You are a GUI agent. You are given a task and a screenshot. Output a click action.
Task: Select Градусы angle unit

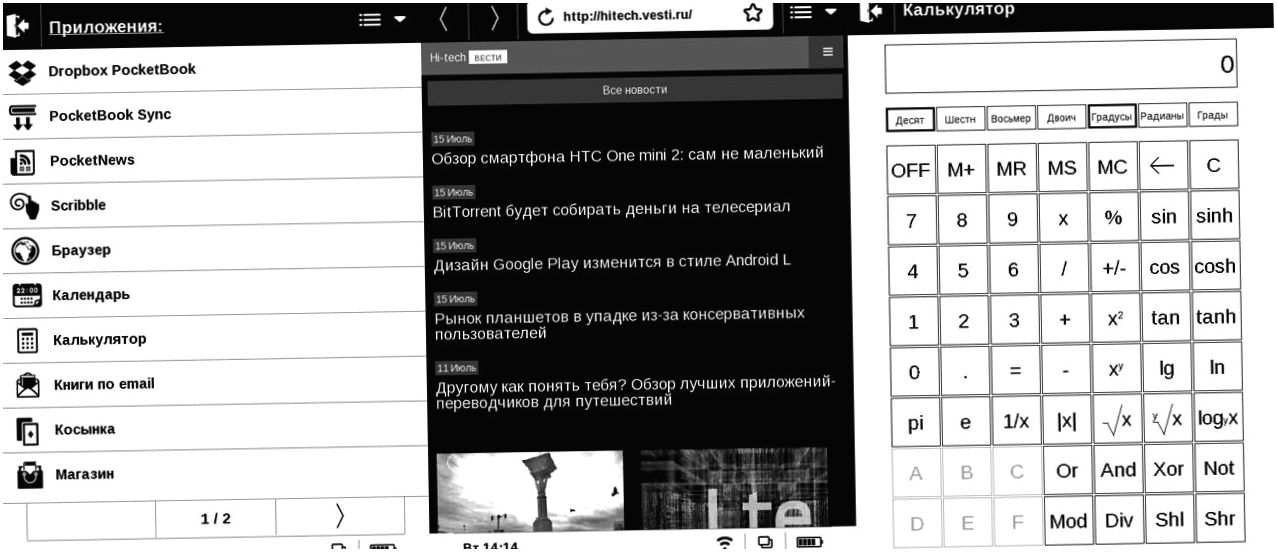tap(1112, 116)
